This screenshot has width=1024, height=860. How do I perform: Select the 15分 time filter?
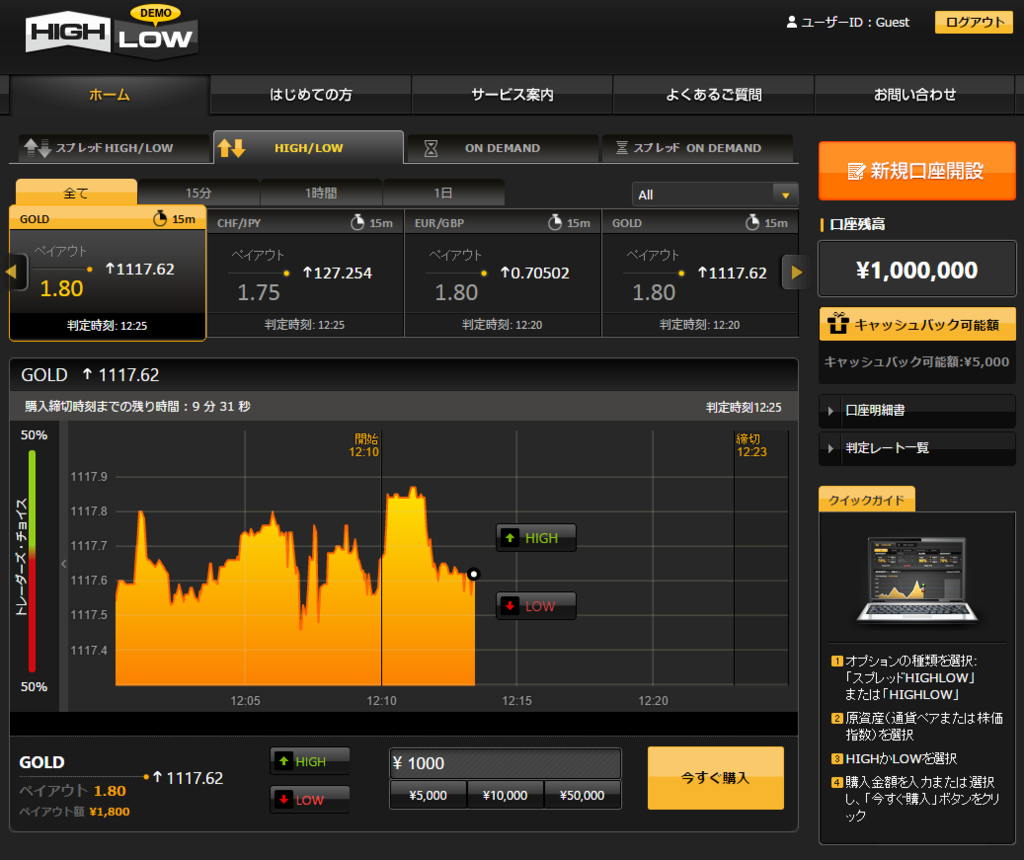(x=199, y=193)
